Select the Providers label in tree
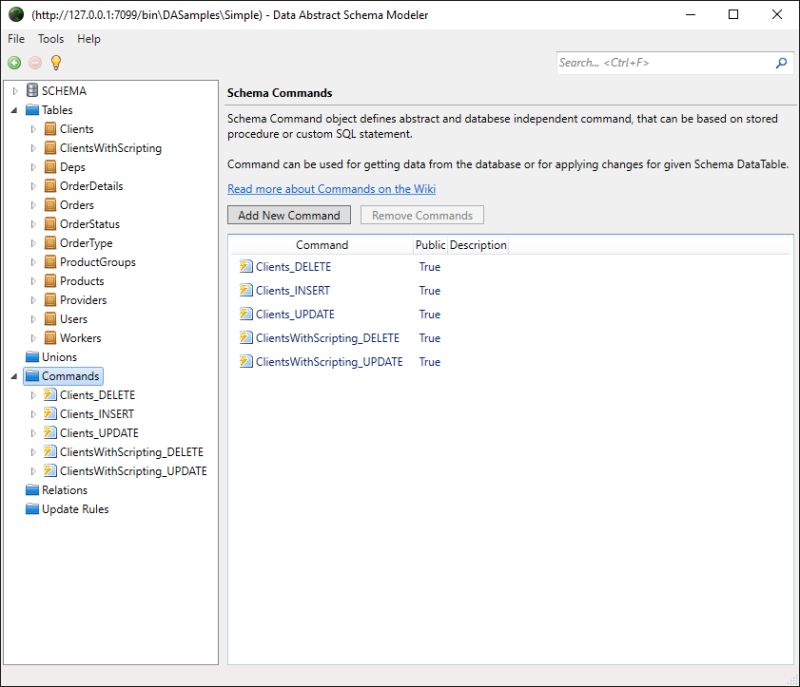 [83, 300]
